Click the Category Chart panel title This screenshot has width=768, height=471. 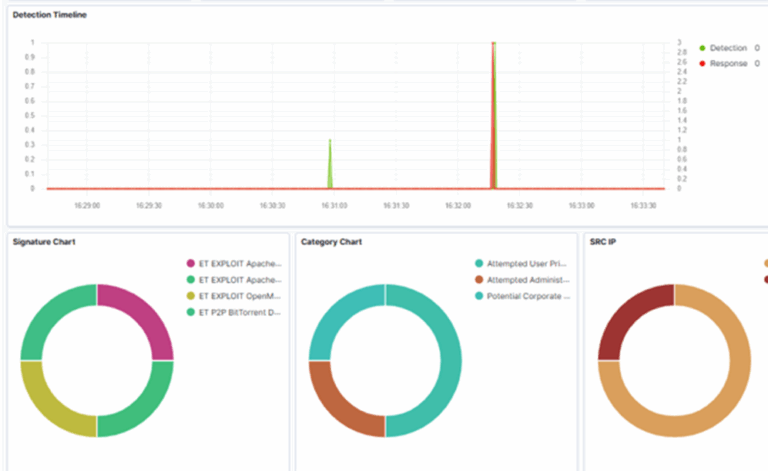(332, 241)
